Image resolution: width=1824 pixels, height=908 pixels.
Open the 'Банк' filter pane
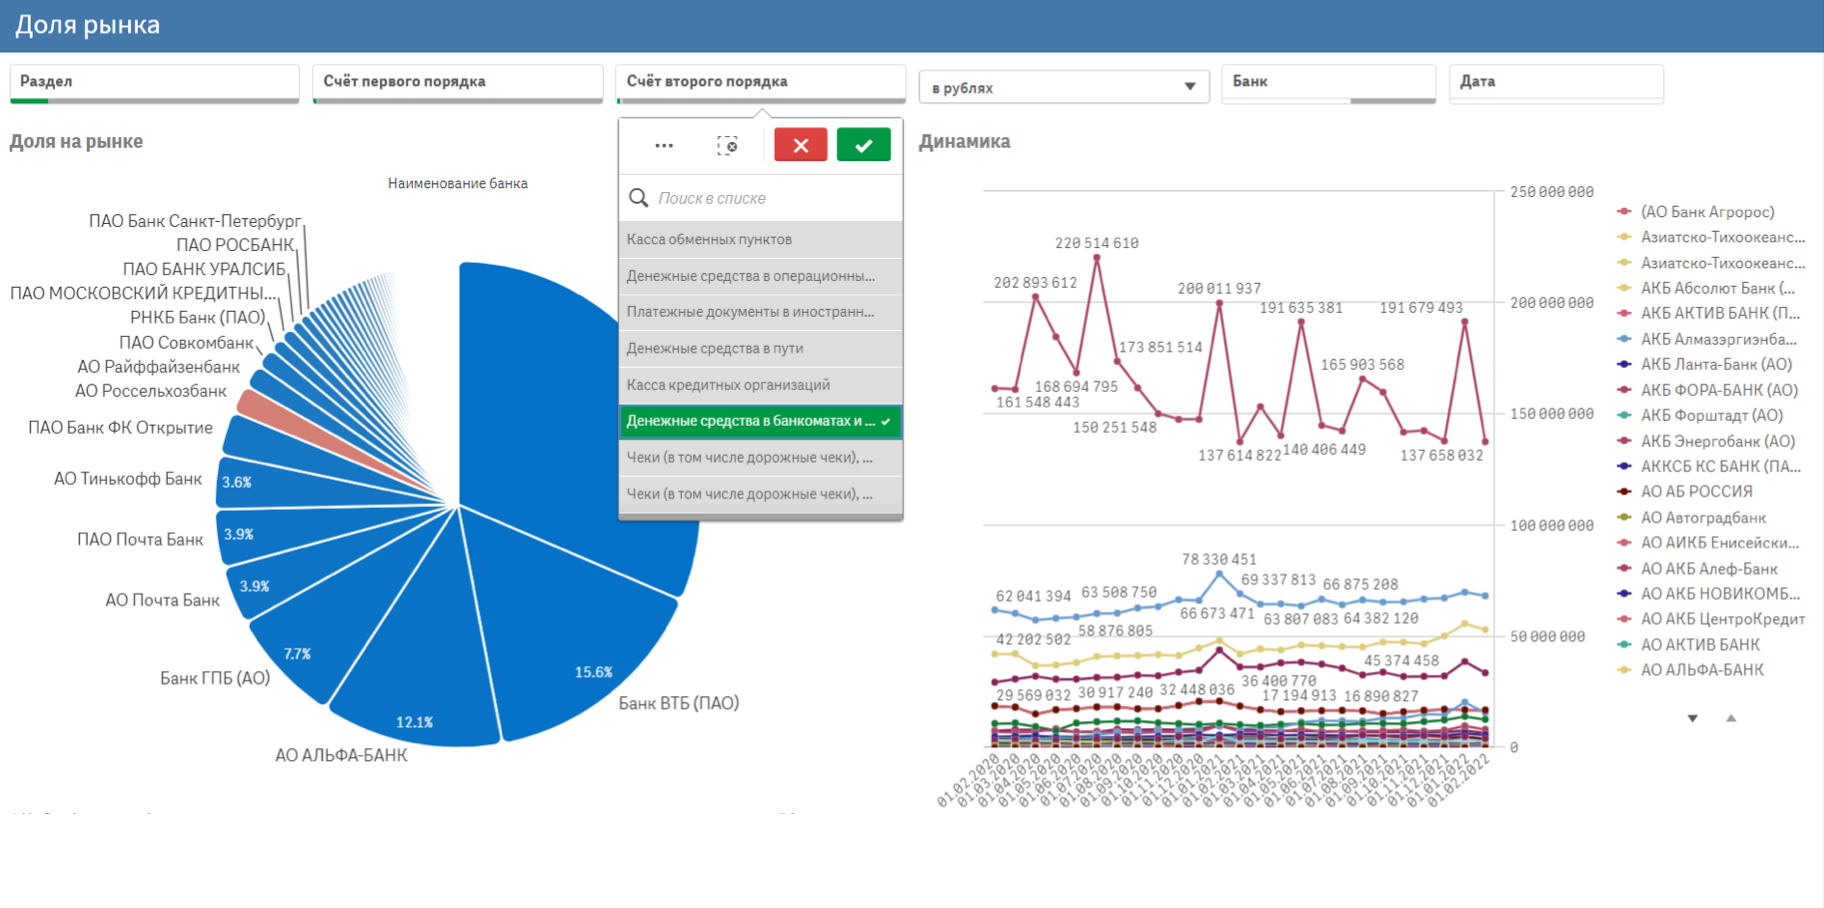pos(1328,83)
